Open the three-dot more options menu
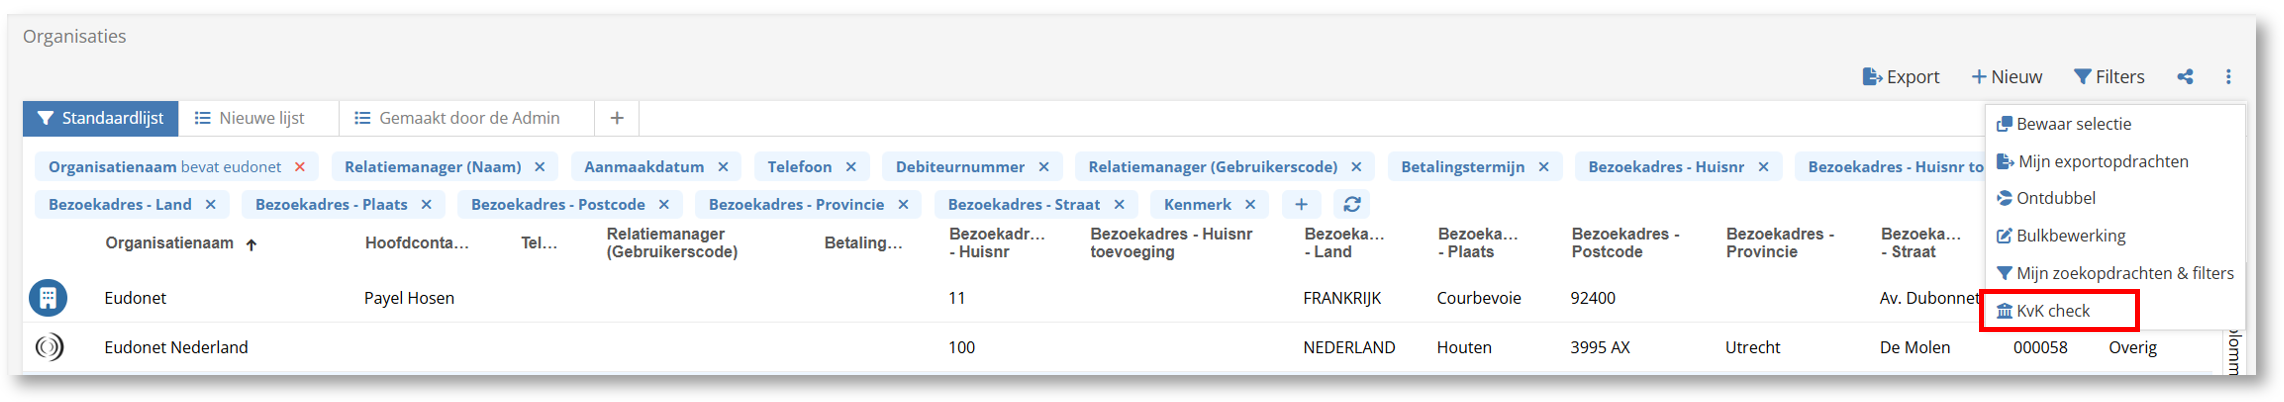 point(2228,77)
